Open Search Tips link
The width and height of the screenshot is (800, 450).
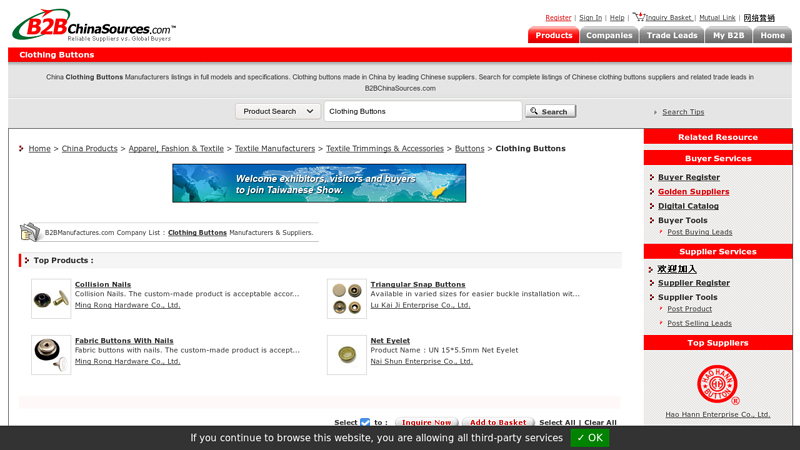click(x=683, y=112)
